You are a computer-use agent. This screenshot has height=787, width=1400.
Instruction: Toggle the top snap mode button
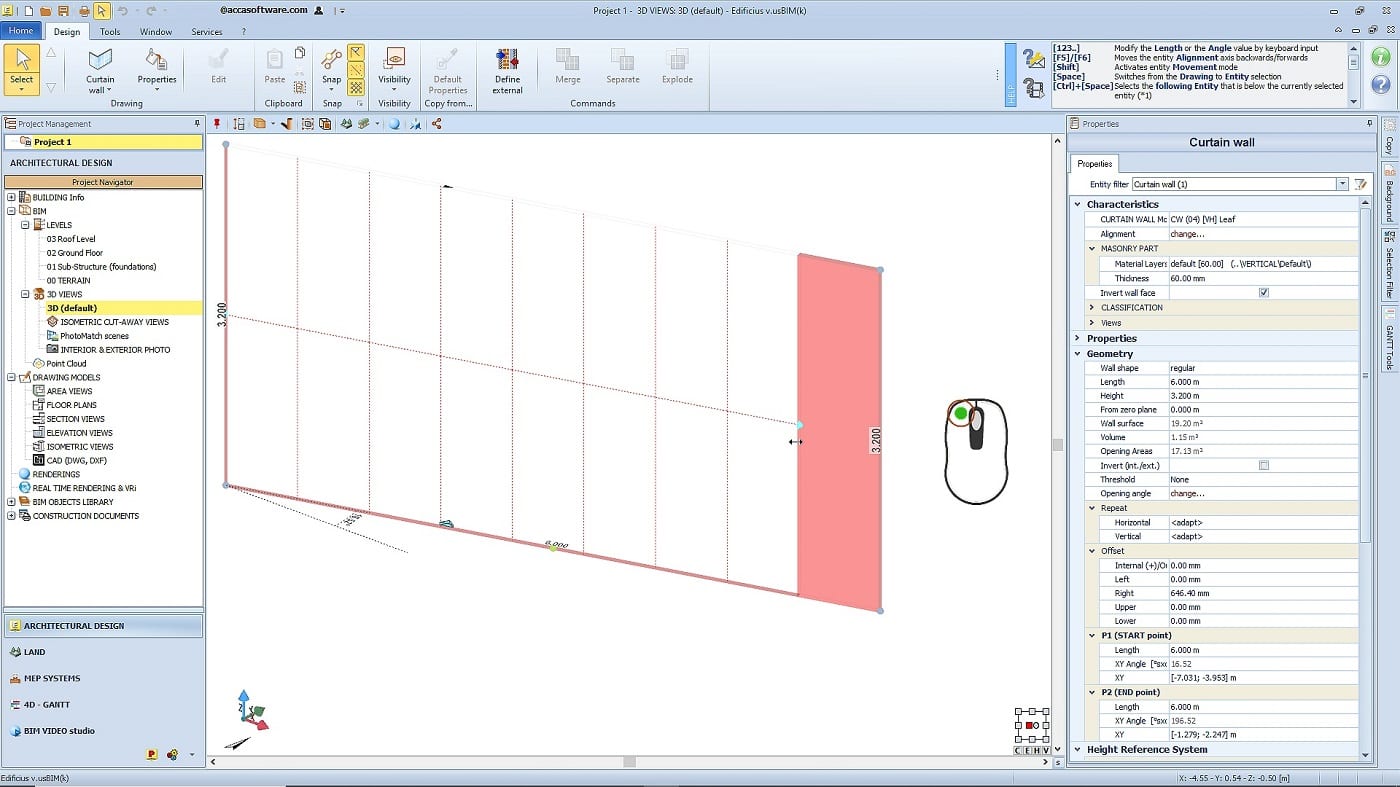pos(356,53)
